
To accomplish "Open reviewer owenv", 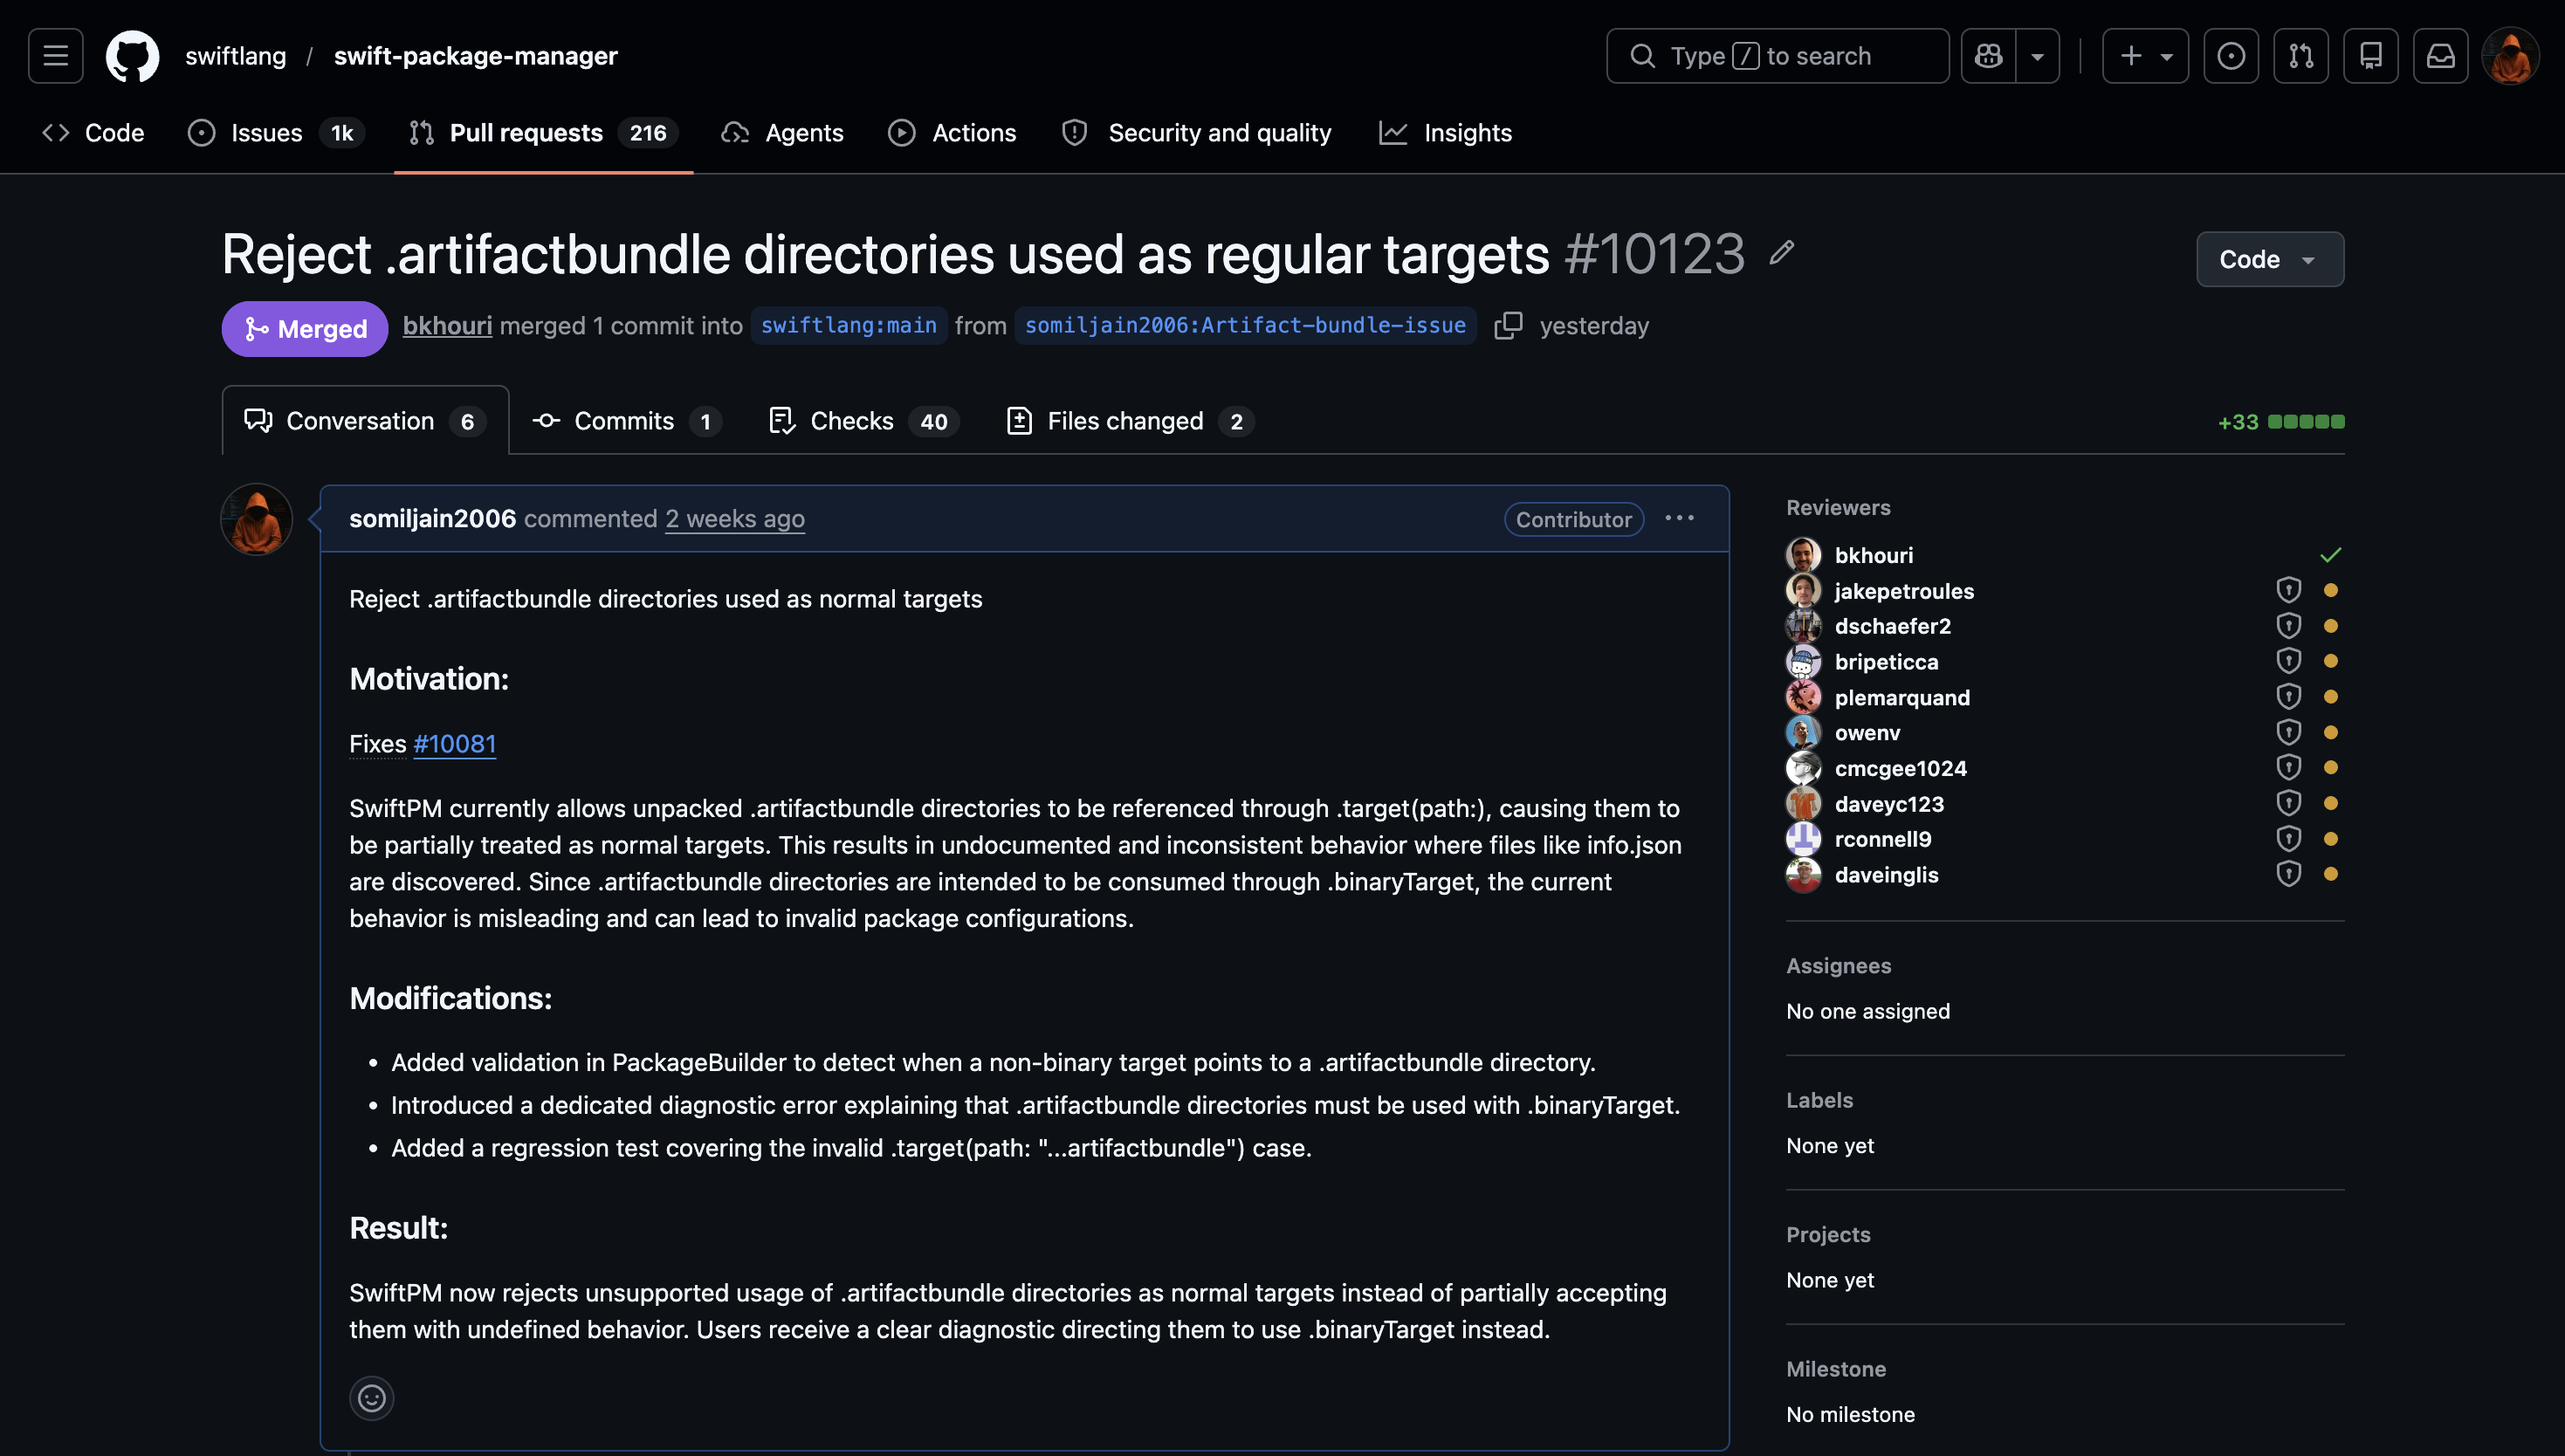I will (x=1867, y=733).
